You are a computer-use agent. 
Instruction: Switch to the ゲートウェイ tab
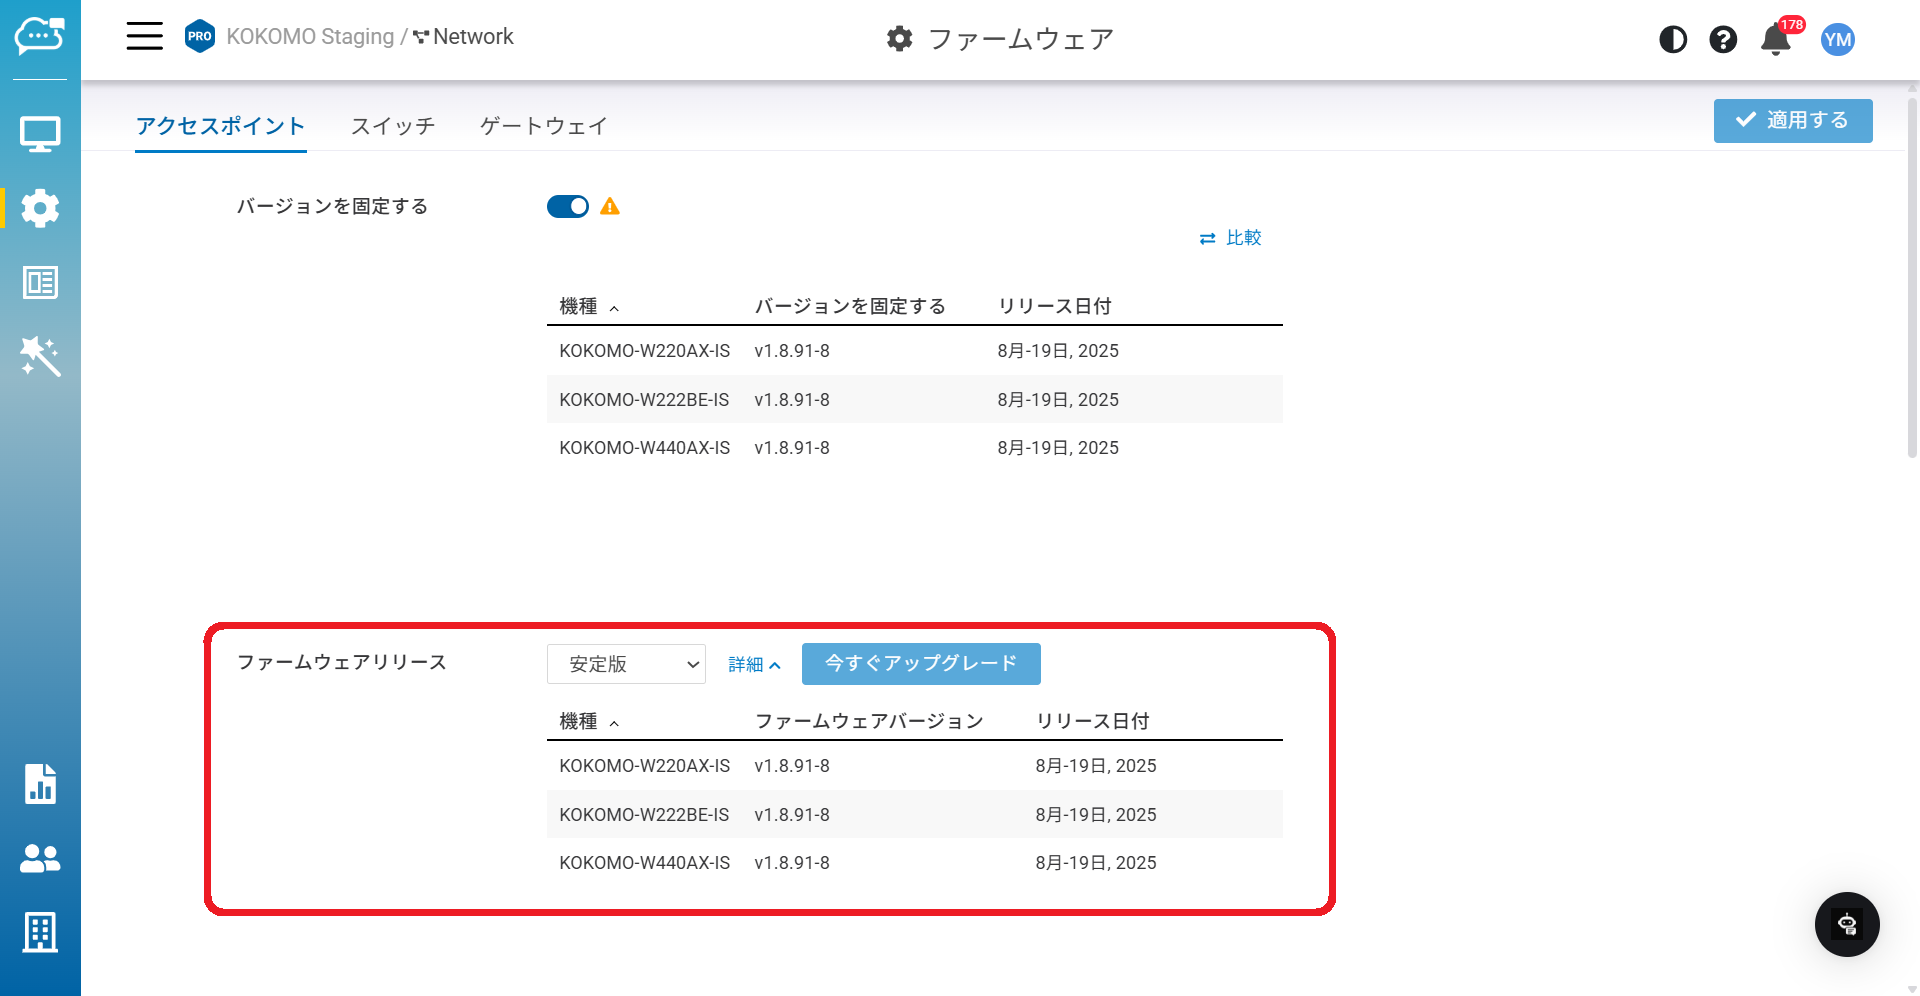(x=544, y=126)
